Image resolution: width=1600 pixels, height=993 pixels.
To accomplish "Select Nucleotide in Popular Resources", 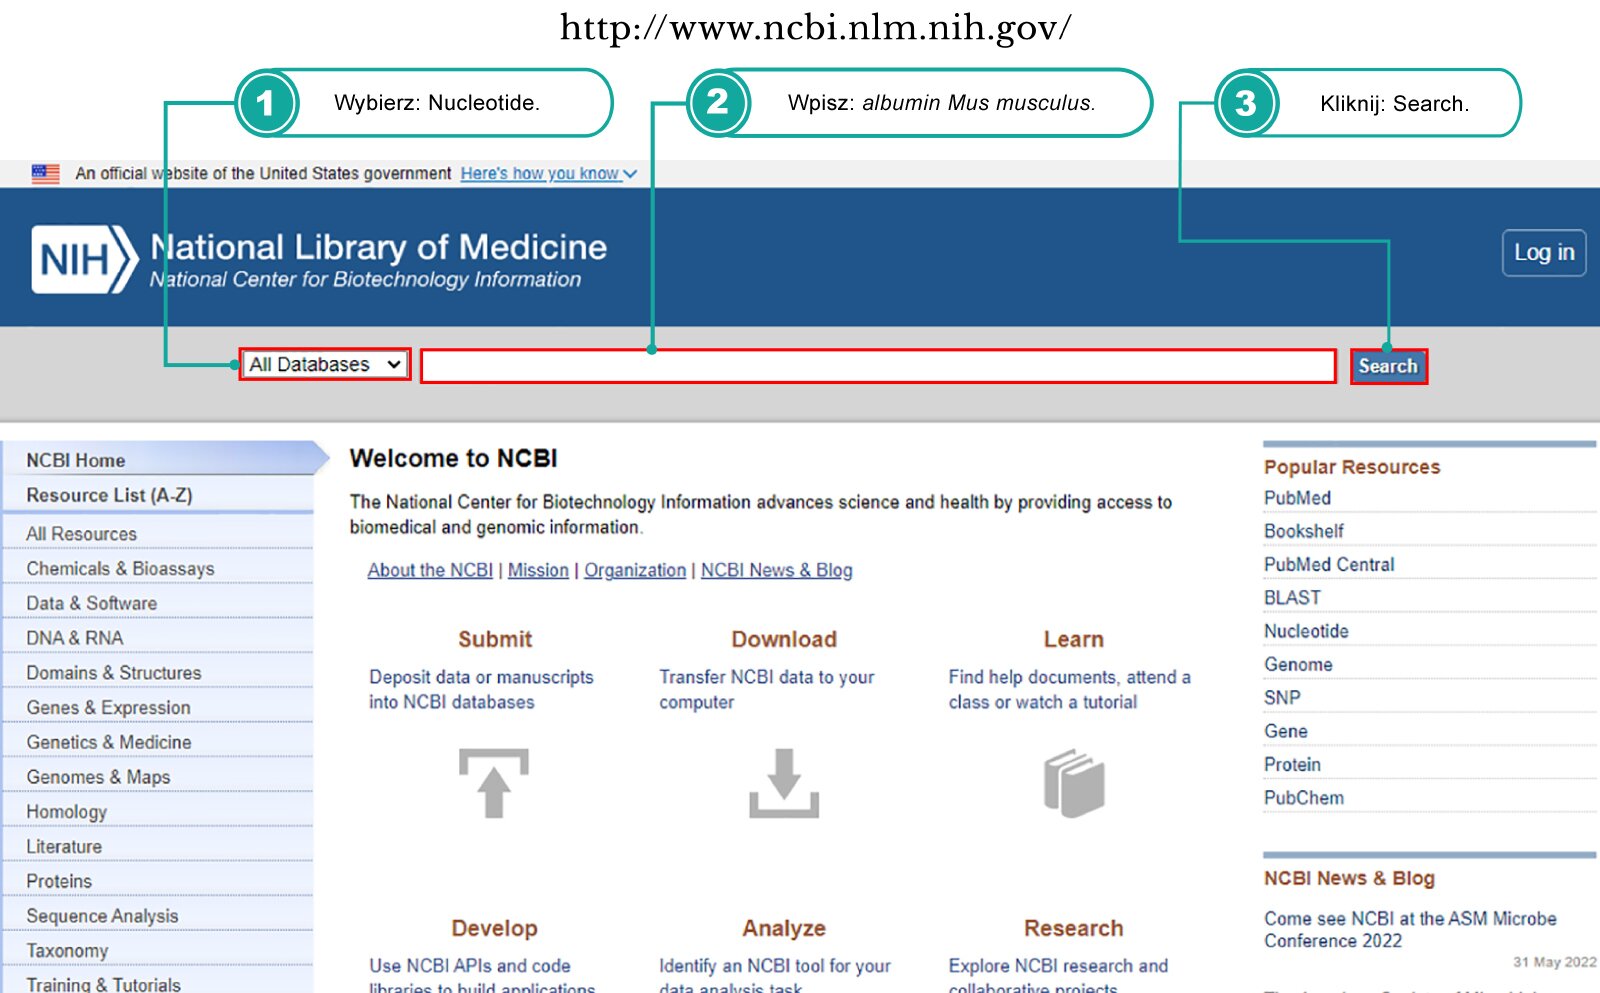I will (x=1306, y=631).
